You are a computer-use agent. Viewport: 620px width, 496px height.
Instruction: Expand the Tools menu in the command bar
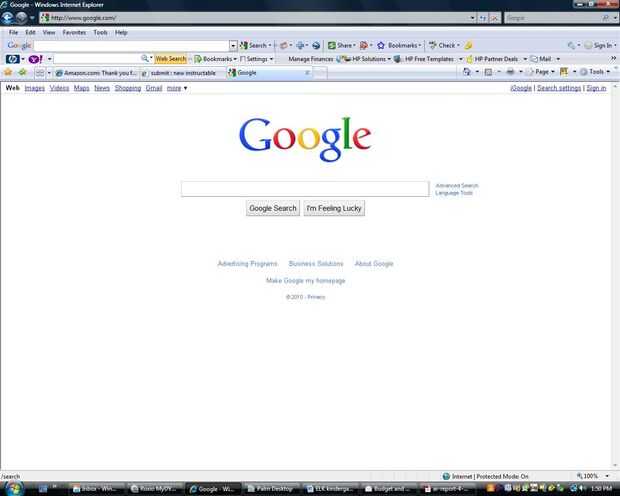pos(595,72)
